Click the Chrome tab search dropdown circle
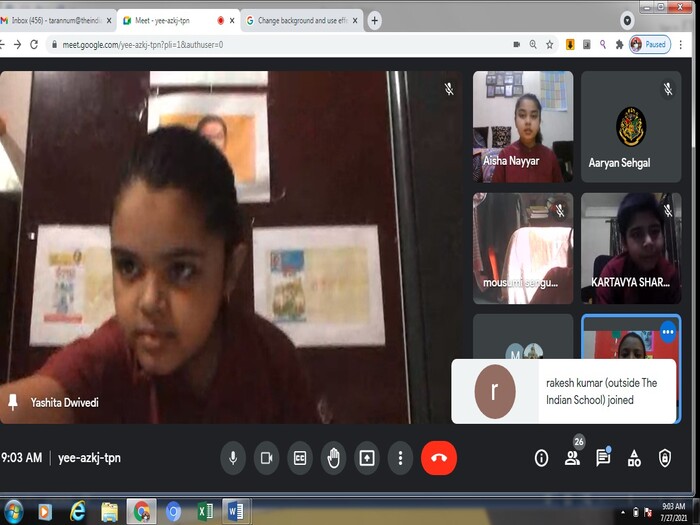The image size is (700, 525). click(627, 21)
